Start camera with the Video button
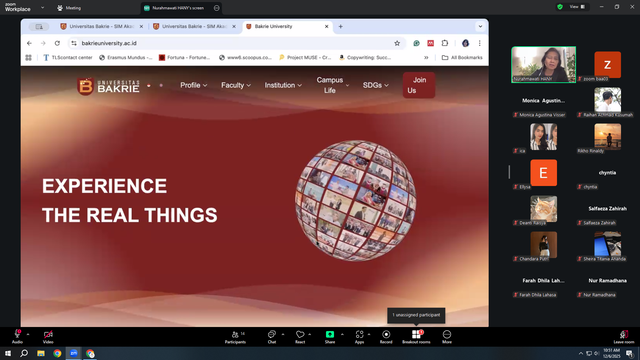This screenshot has width=640, height=360. pos(48,337)
